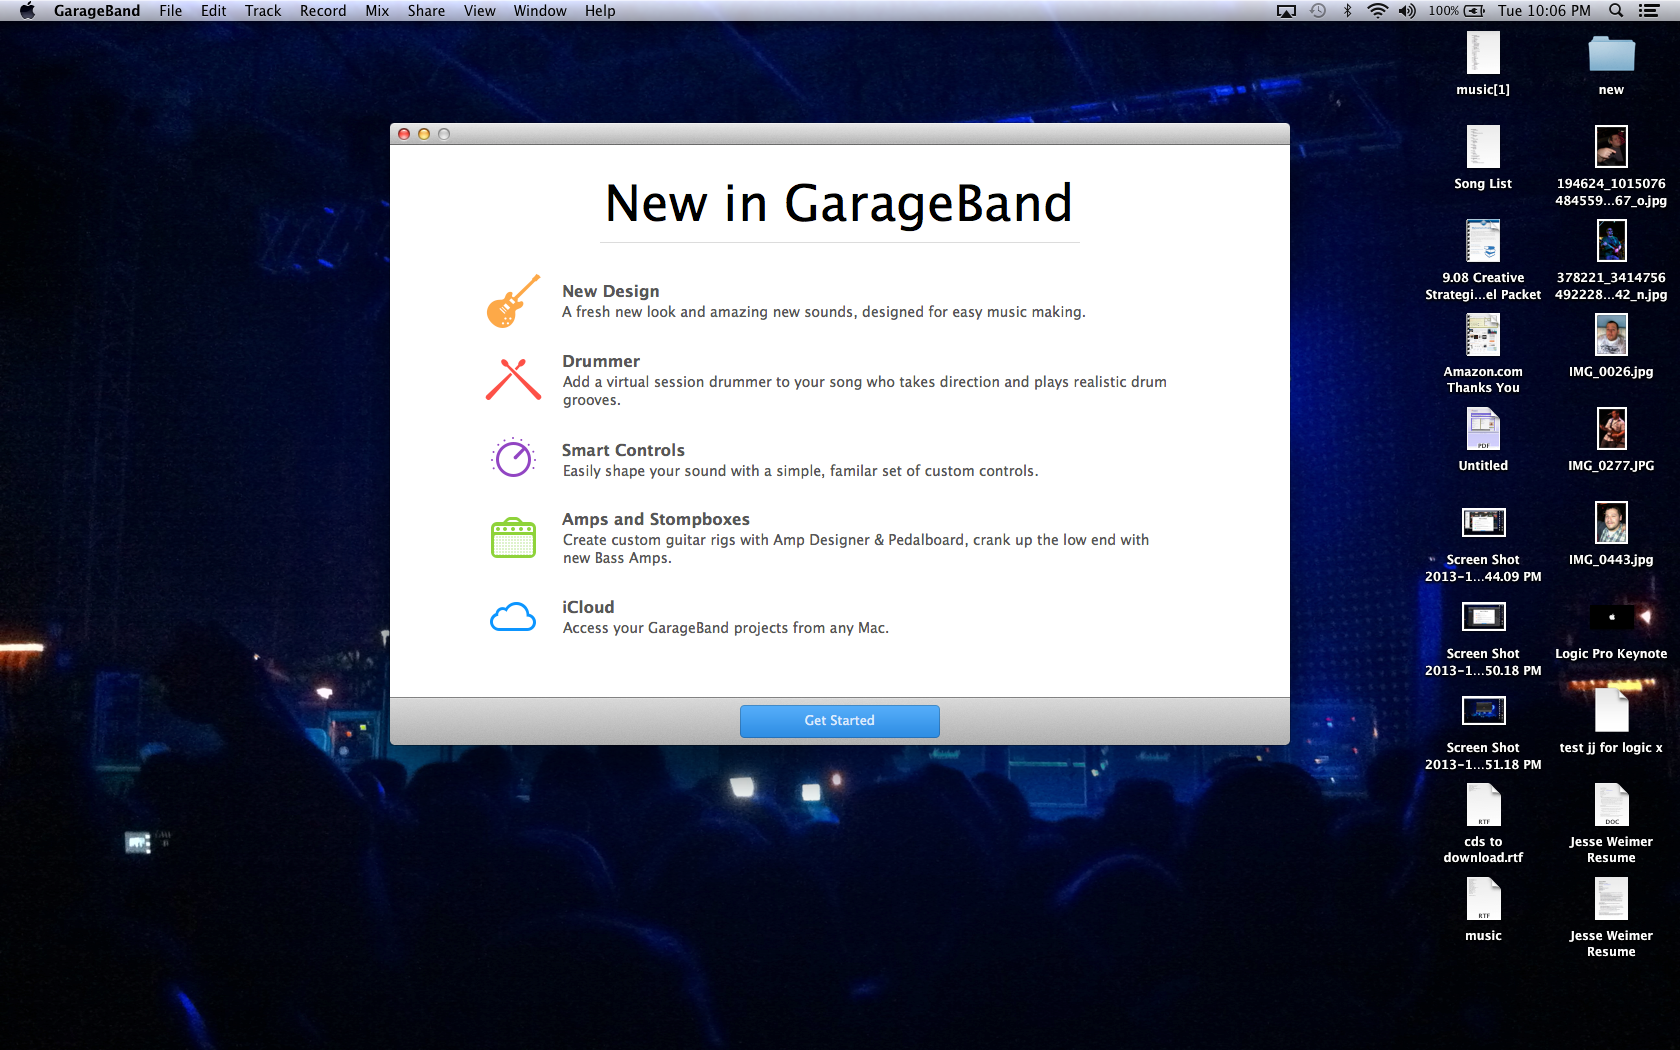
Task: Open the Record menu
Action: click(x=323, y=11)
